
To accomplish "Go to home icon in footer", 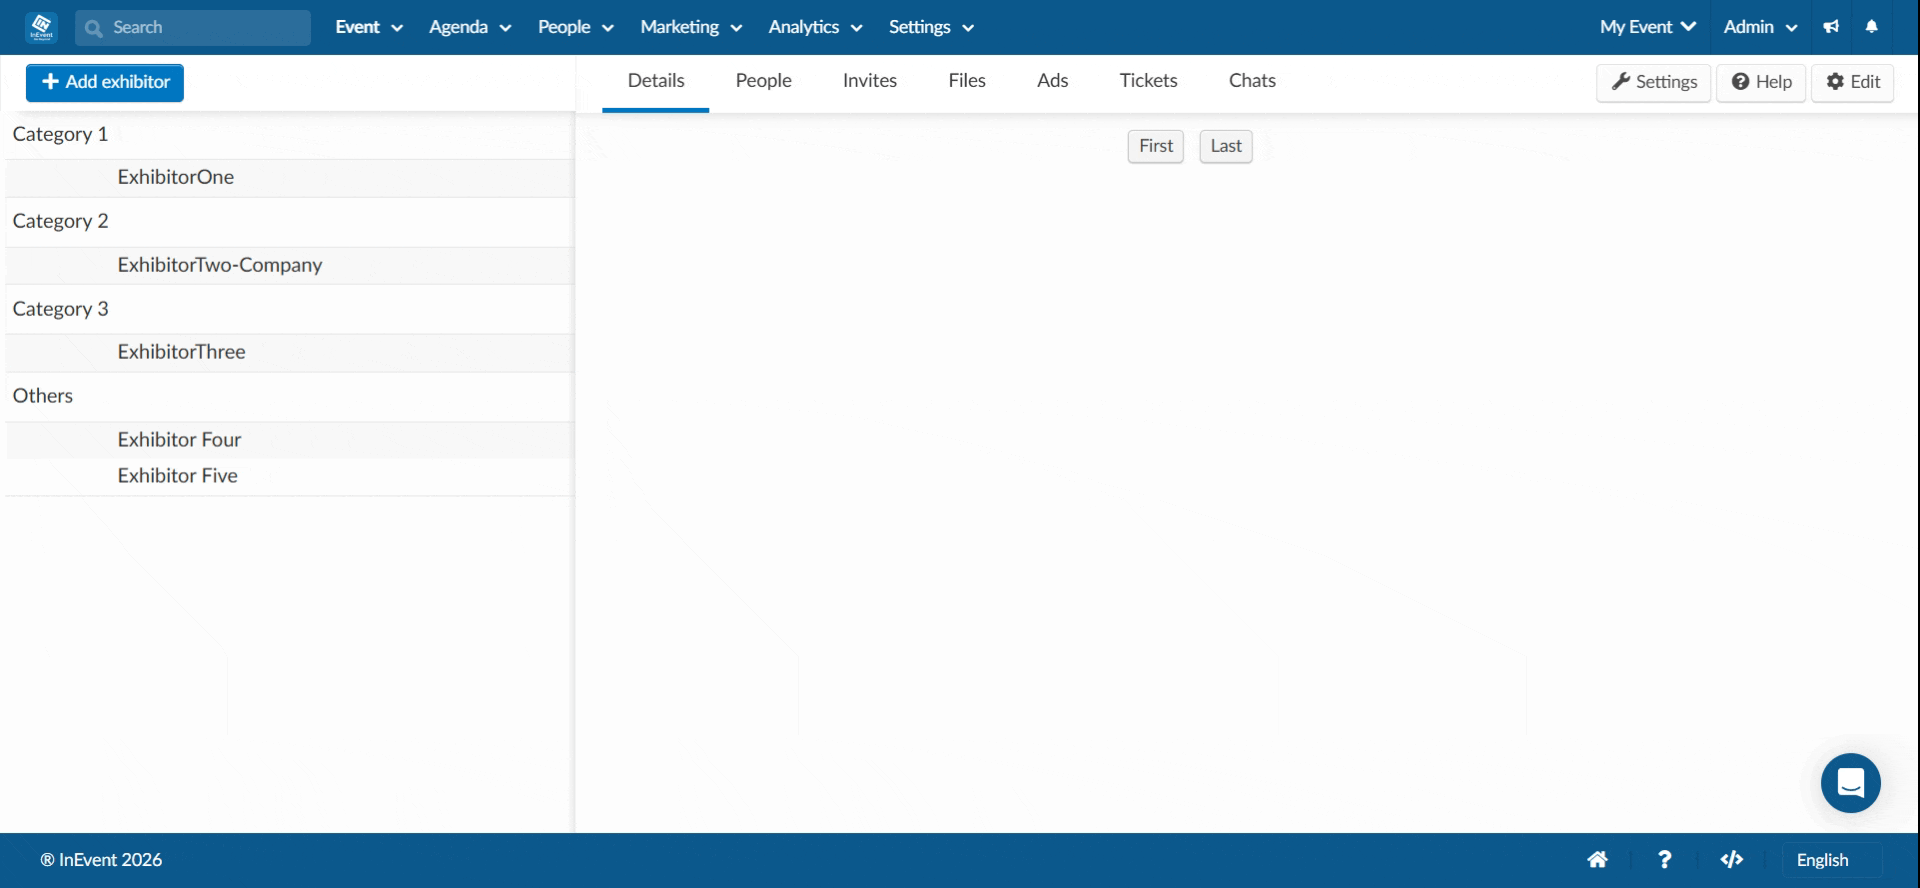I will (1598, 860).
